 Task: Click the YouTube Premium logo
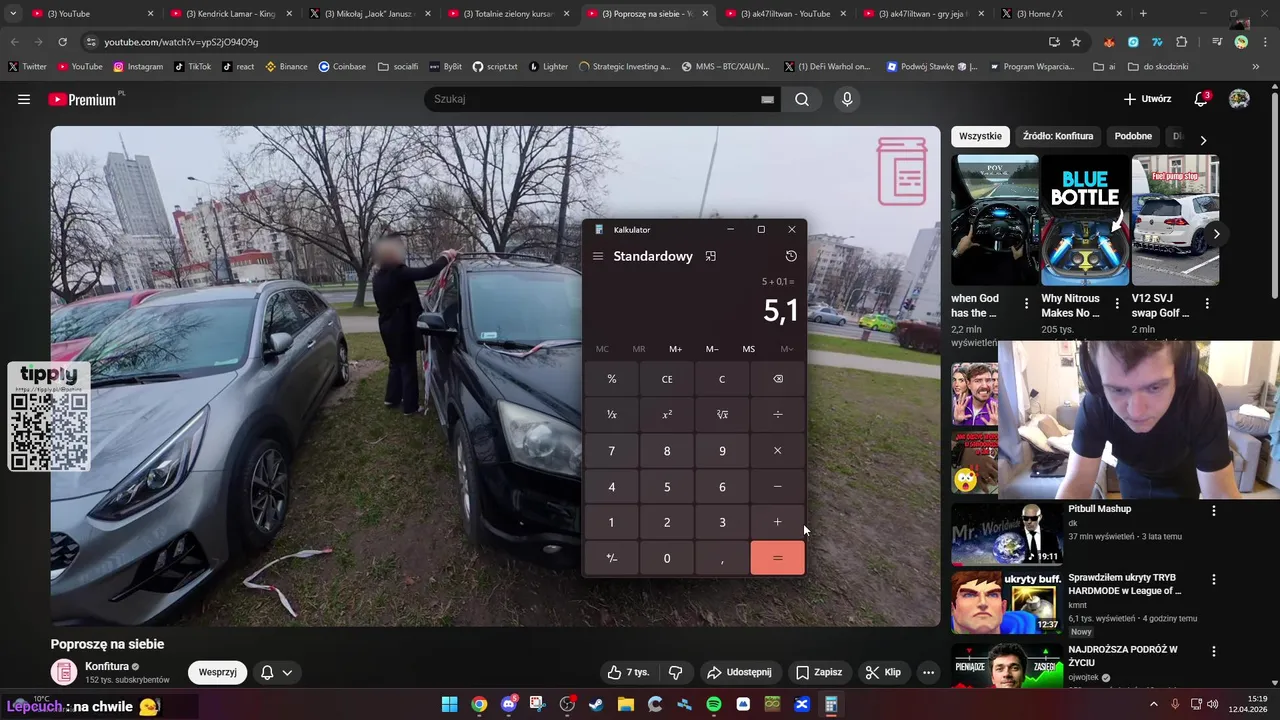click(x=83, y=99)
